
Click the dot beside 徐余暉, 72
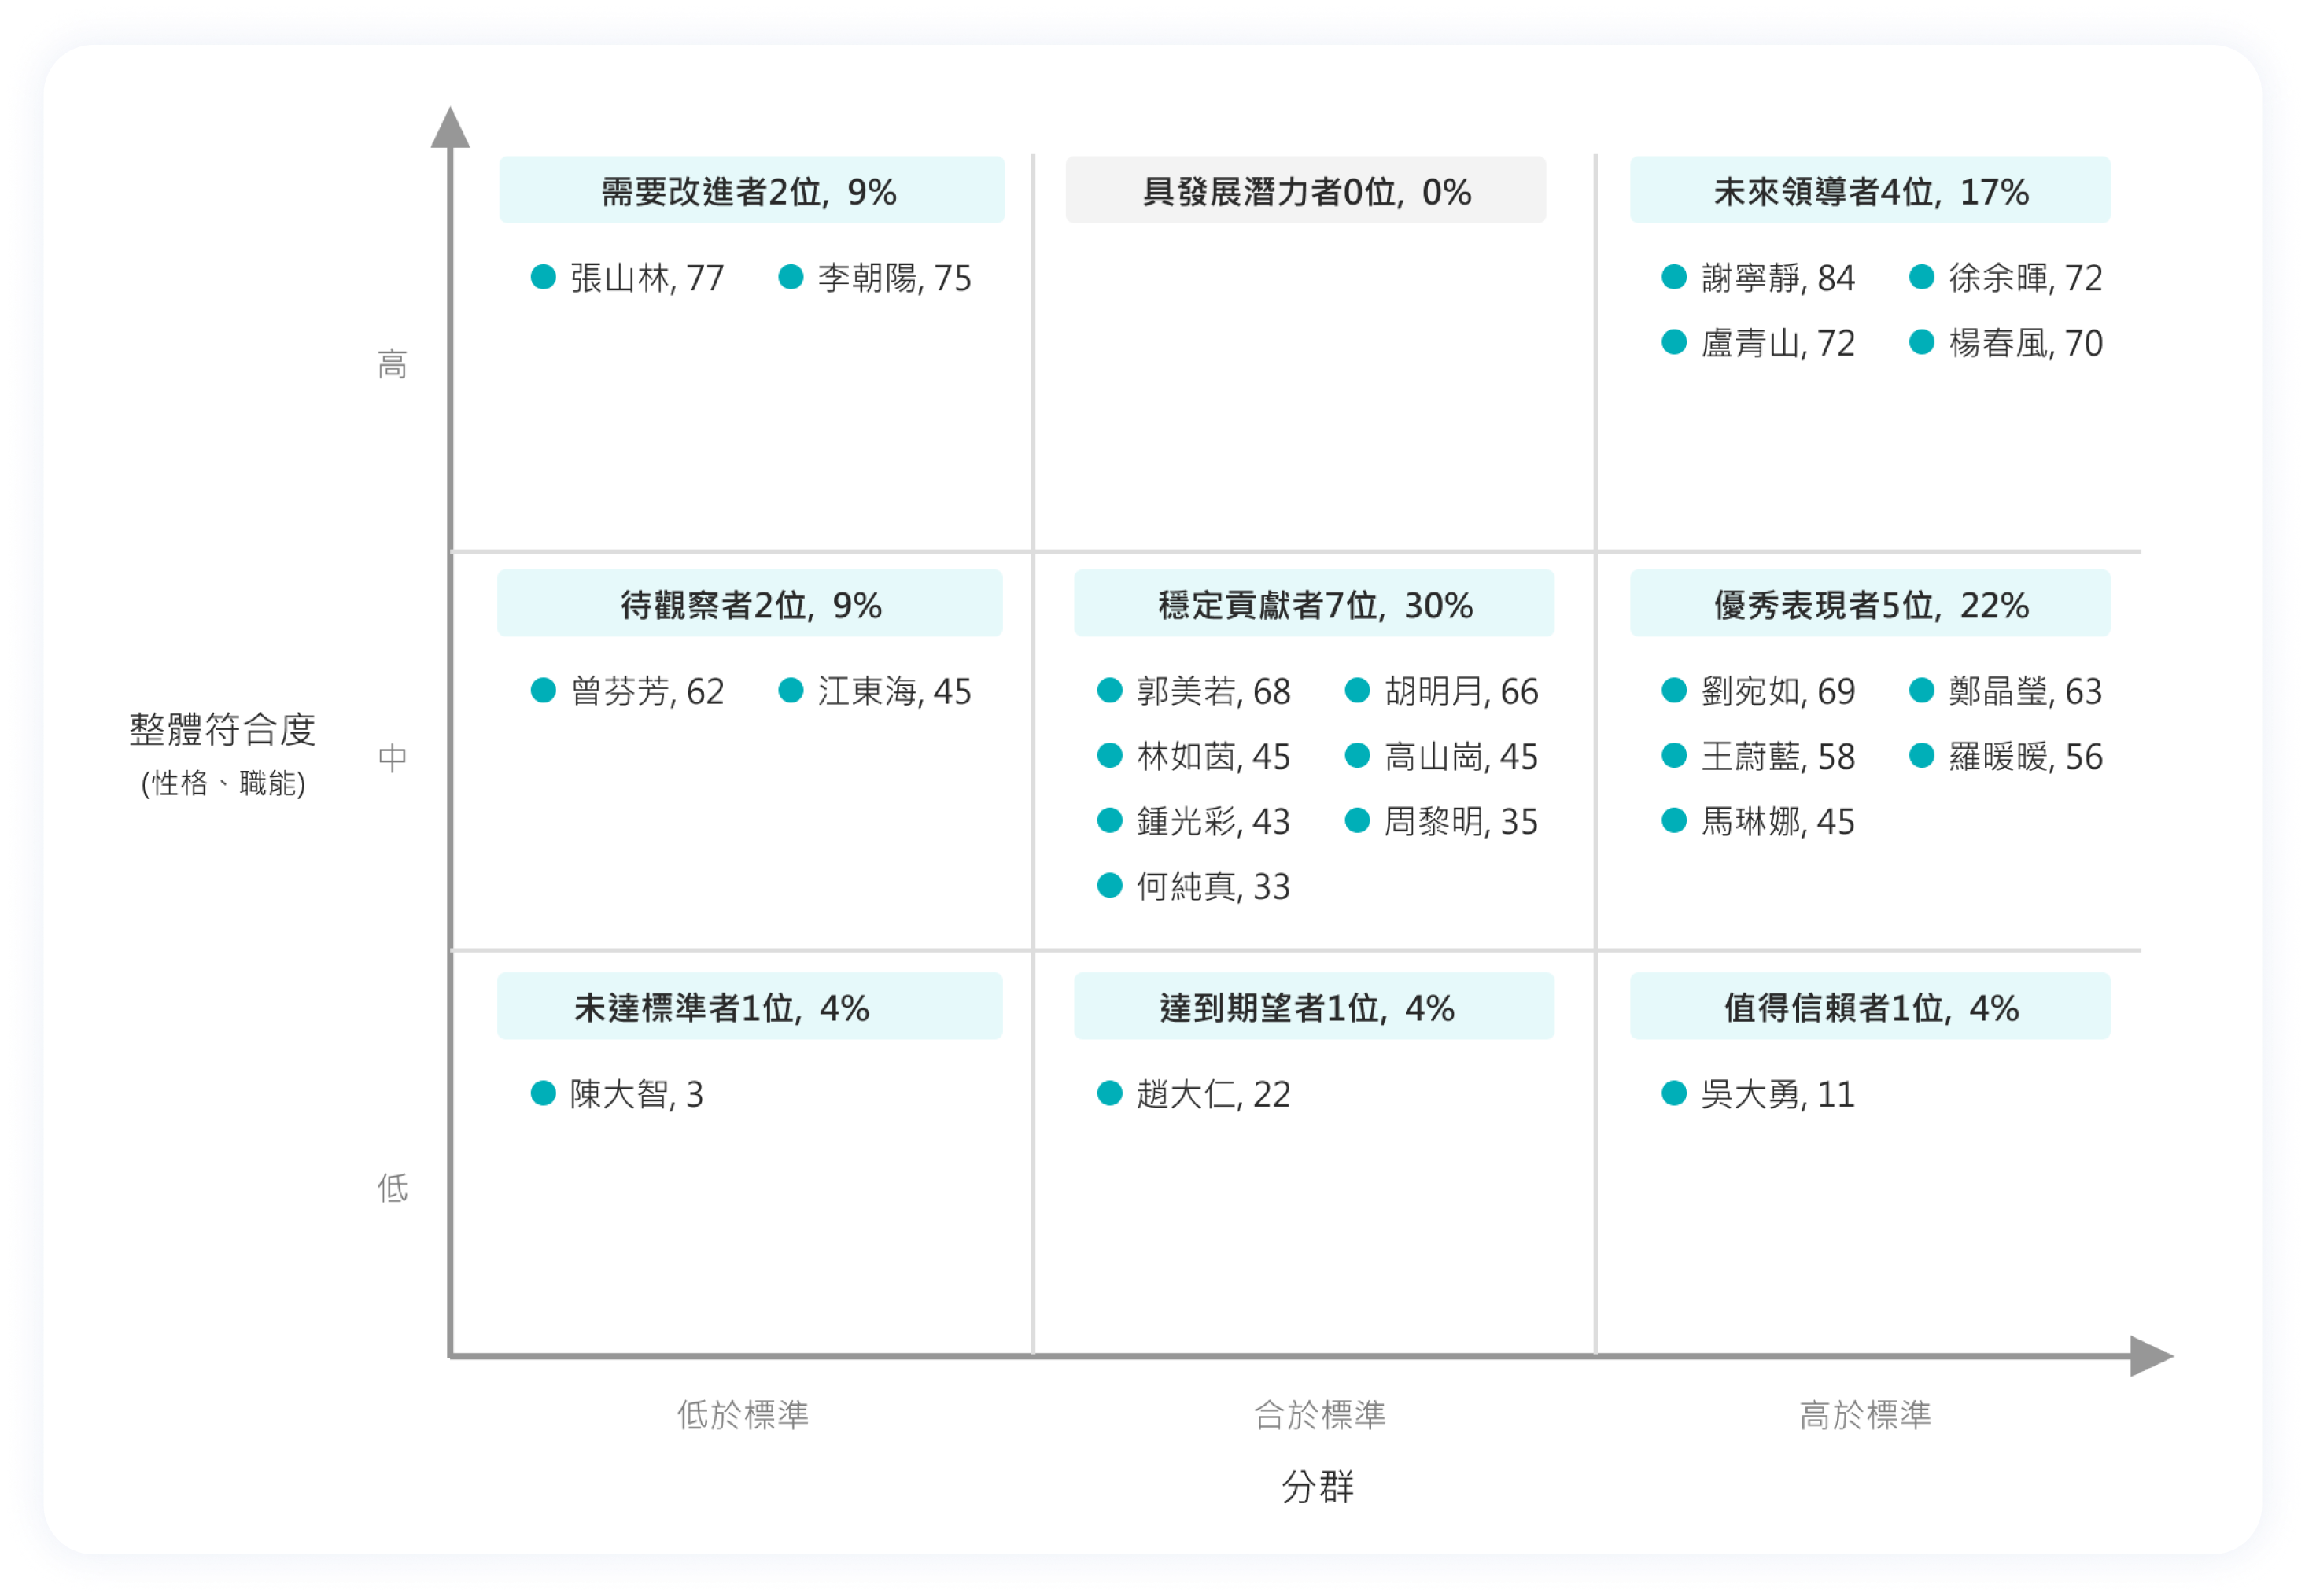[1920, 277]
